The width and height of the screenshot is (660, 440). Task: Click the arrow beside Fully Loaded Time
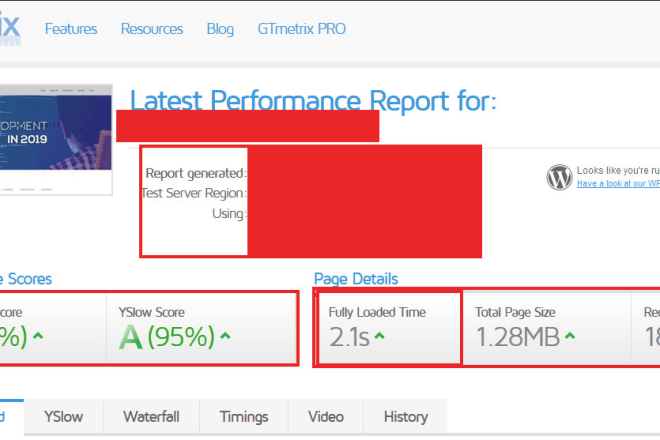coord(379,336)
